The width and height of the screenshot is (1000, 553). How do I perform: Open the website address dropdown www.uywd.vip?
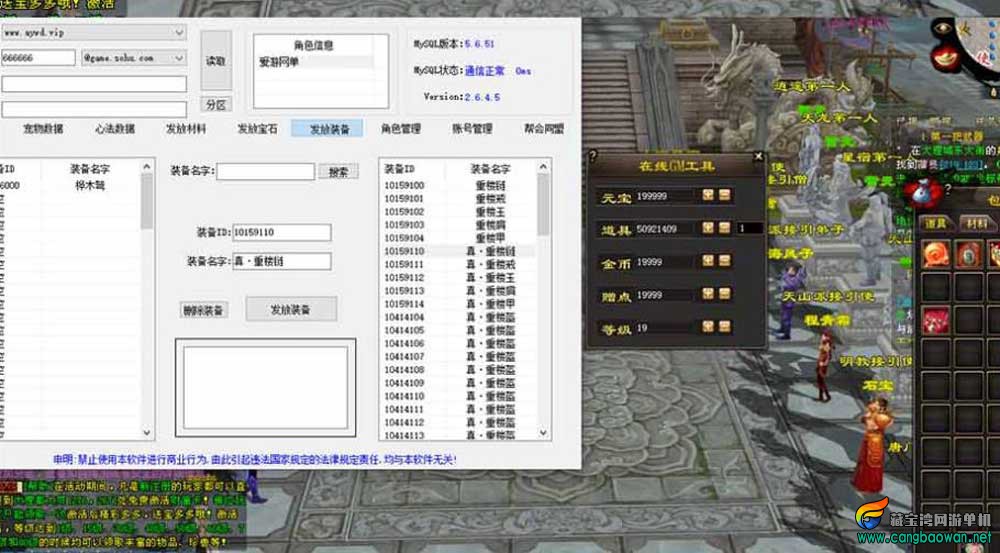(179, 32)
